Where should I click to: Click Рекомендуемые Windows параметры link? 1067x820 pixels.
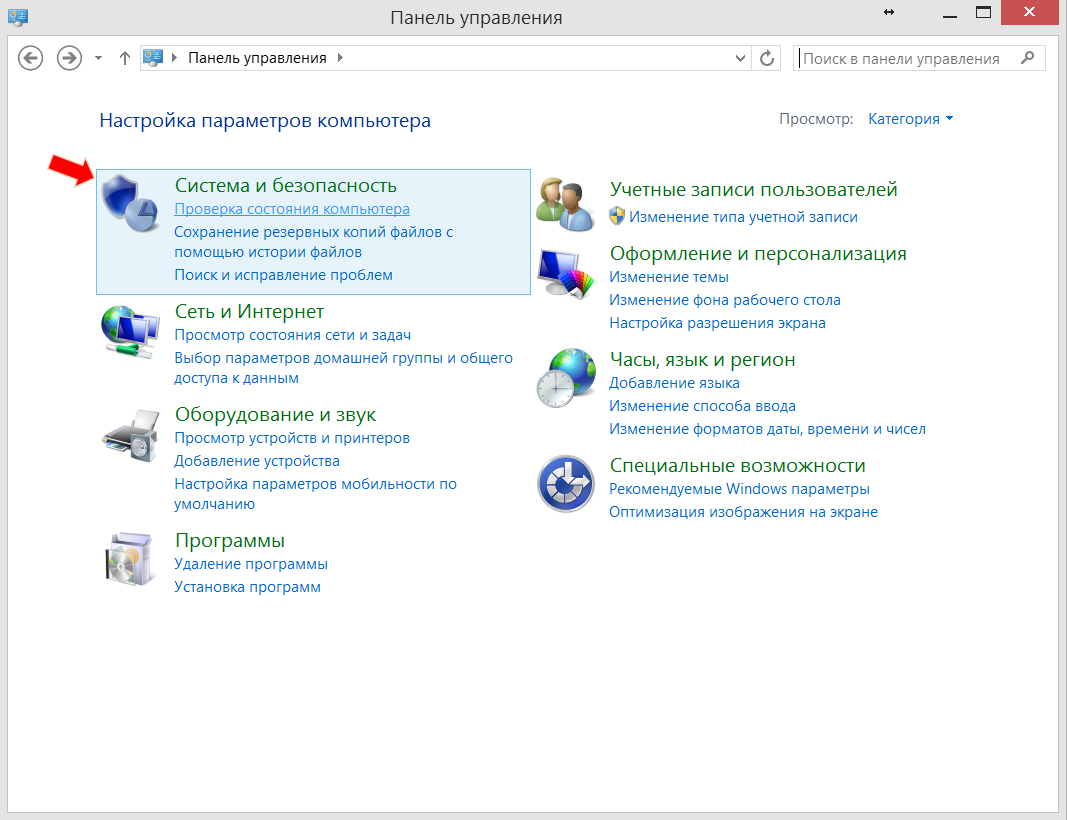tap(740, 489)
